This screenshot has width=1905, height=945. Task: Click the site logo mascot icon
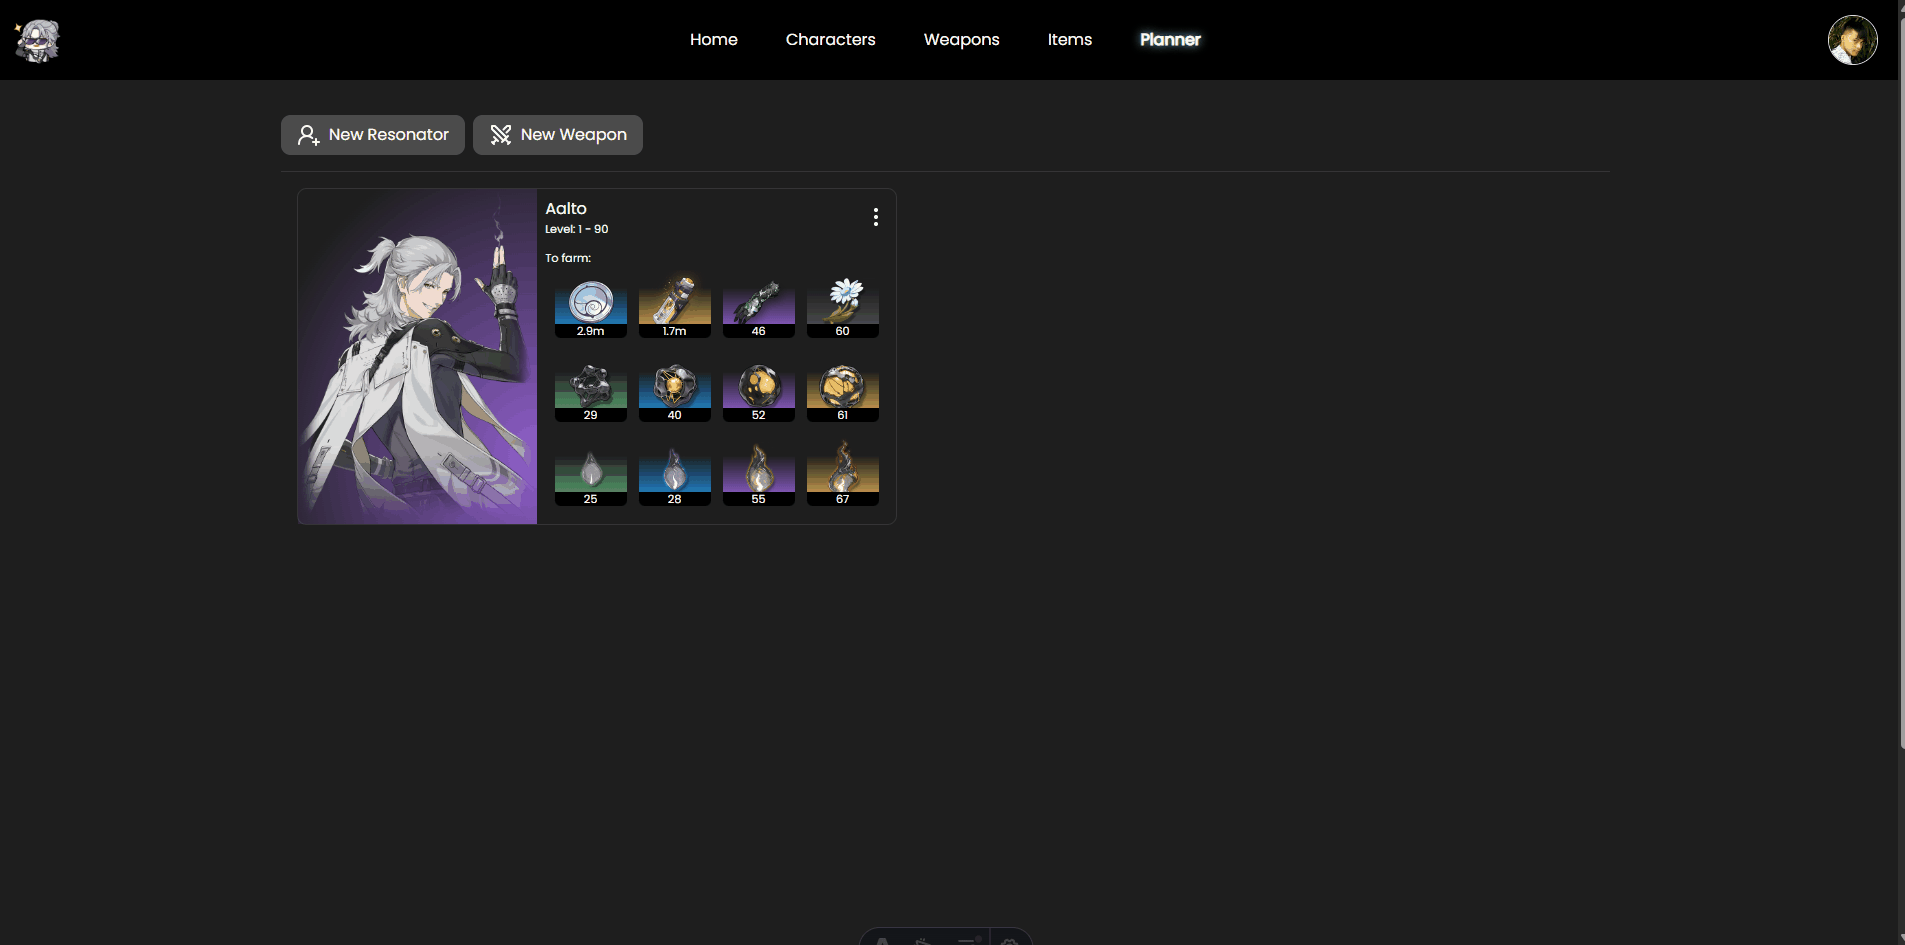tap(38, 40)
